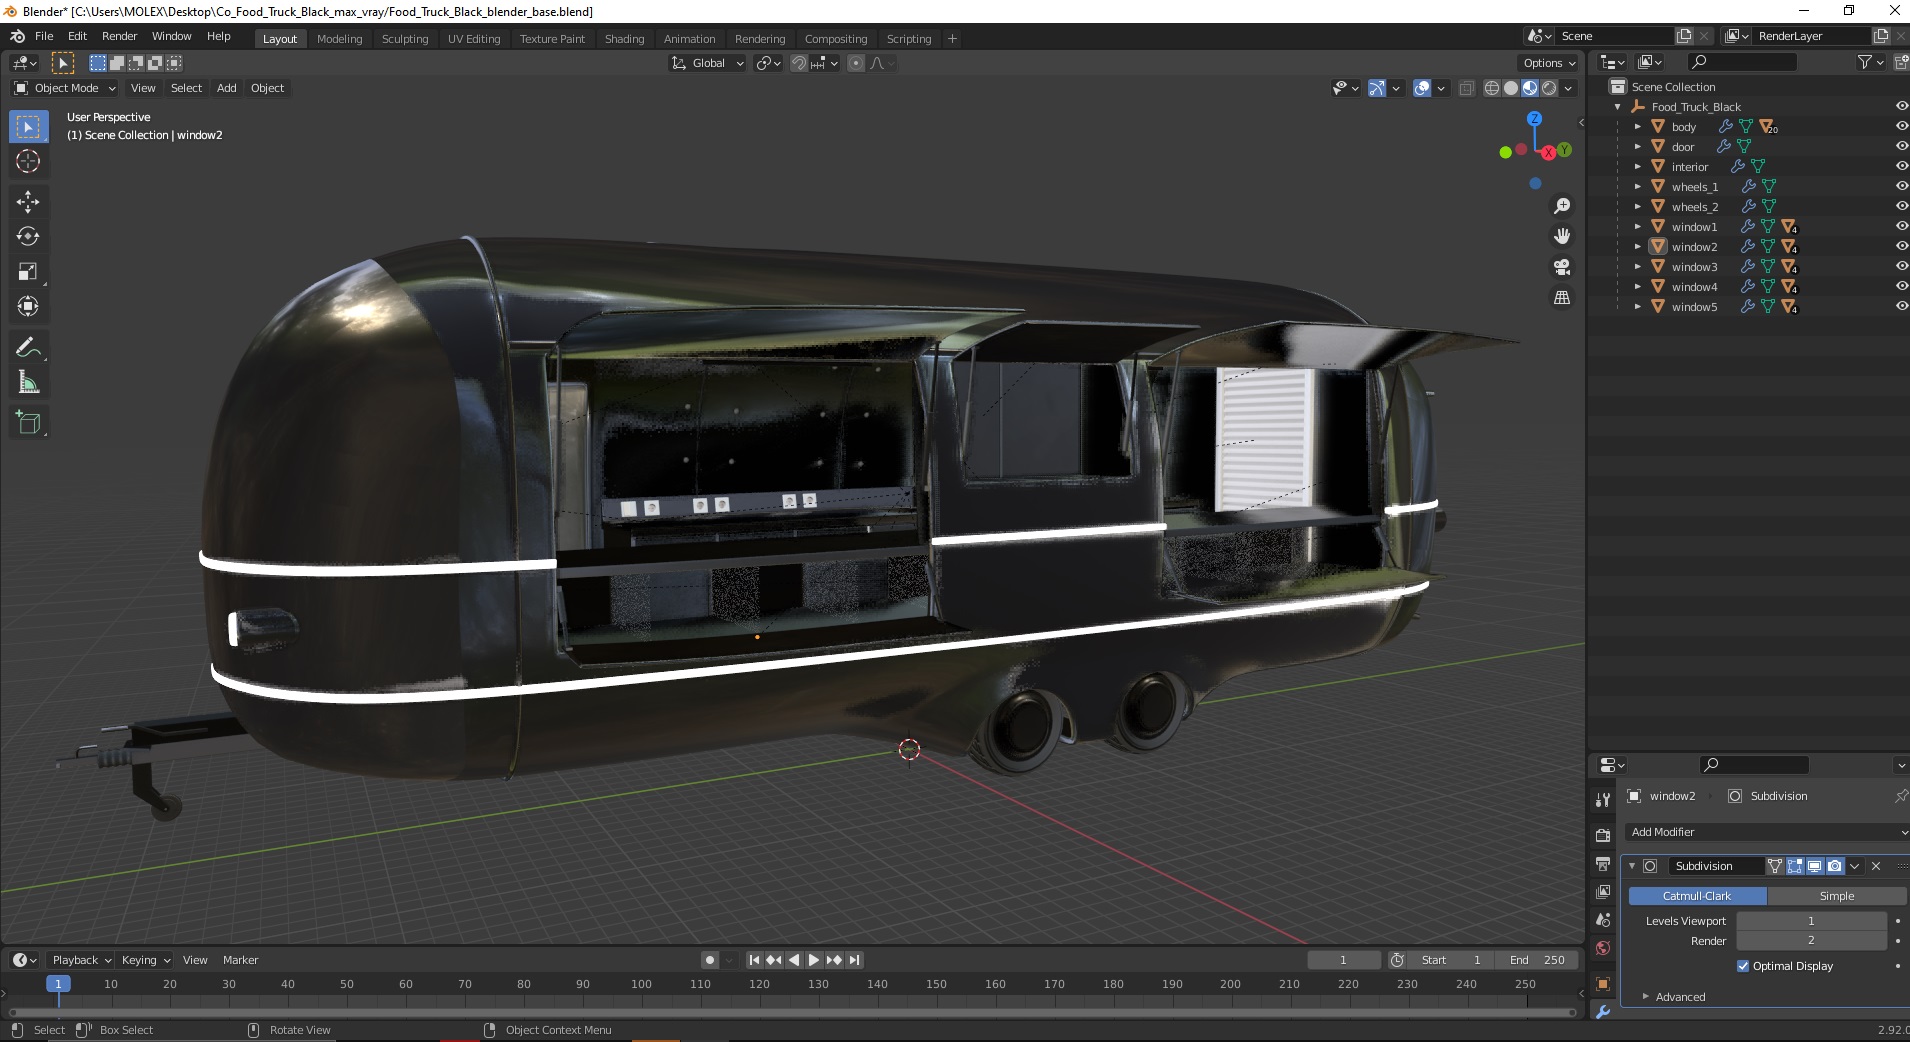Expand the Advanced subdivision panel
Viewport: 1910px width, 1042px height.
coord(1646,997)
